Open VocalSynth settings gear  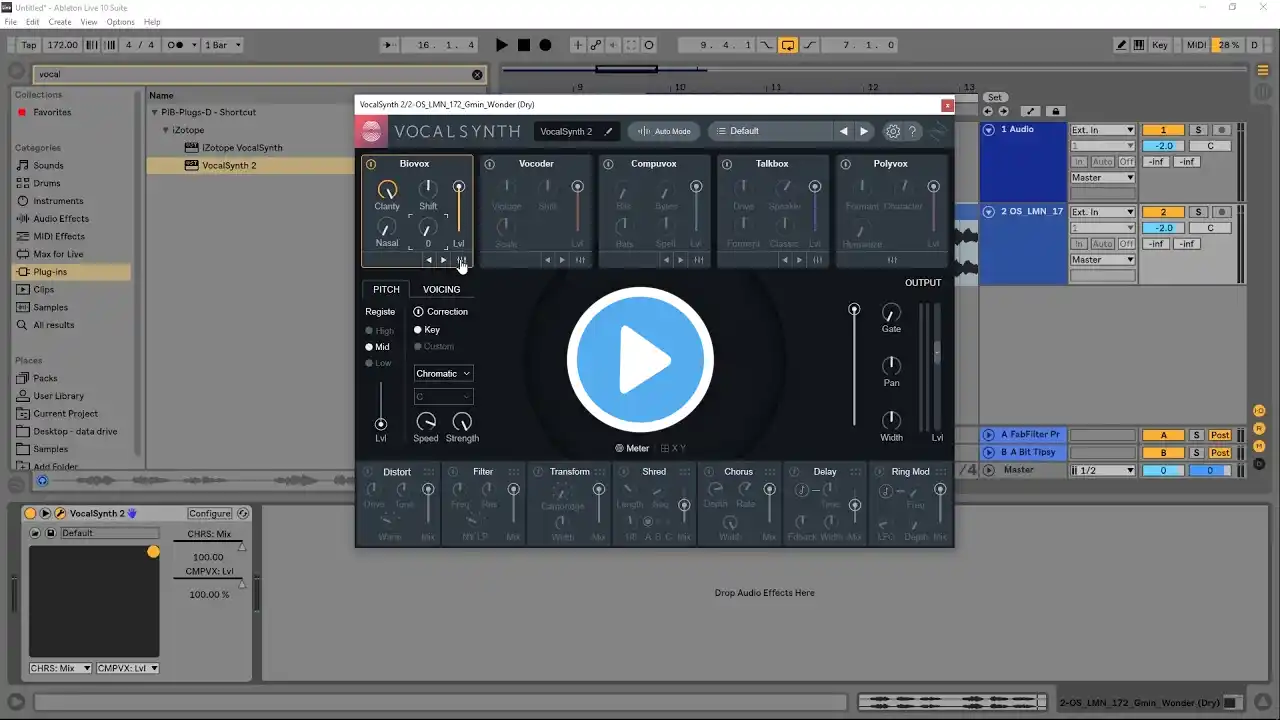pos(893,131)
